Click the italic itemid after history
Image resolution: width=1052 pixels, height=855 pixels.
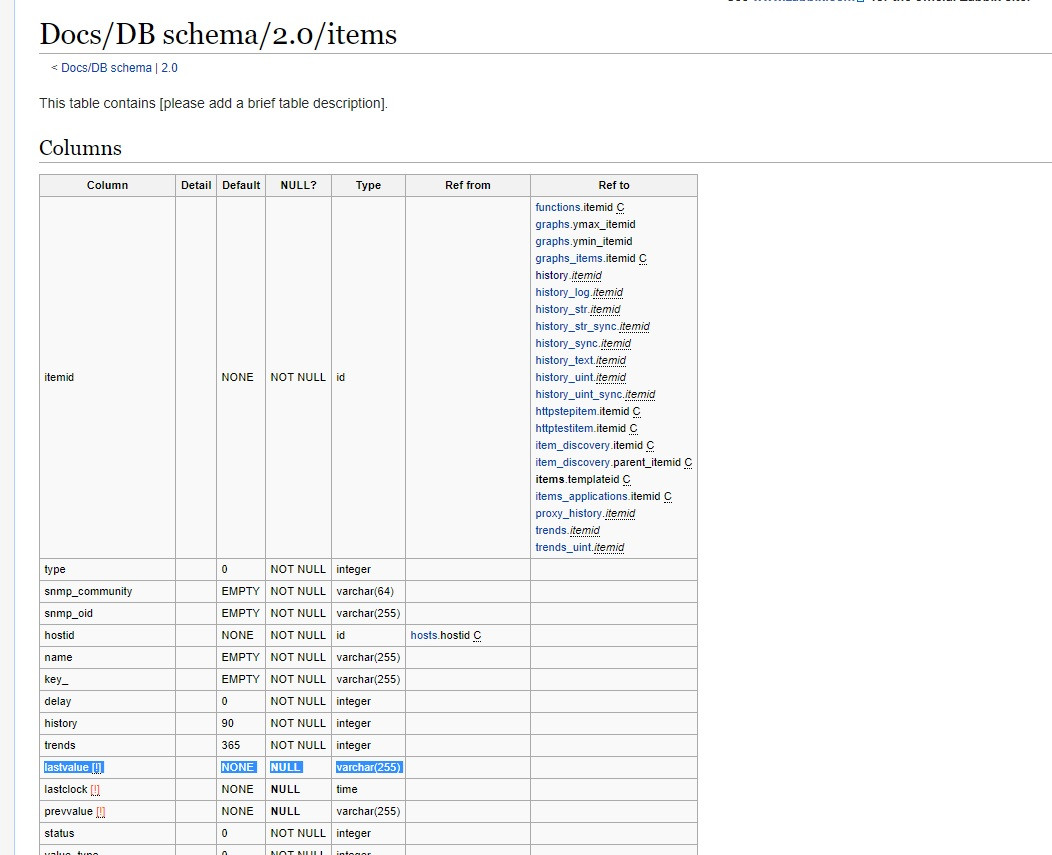(x=586, y=275)
